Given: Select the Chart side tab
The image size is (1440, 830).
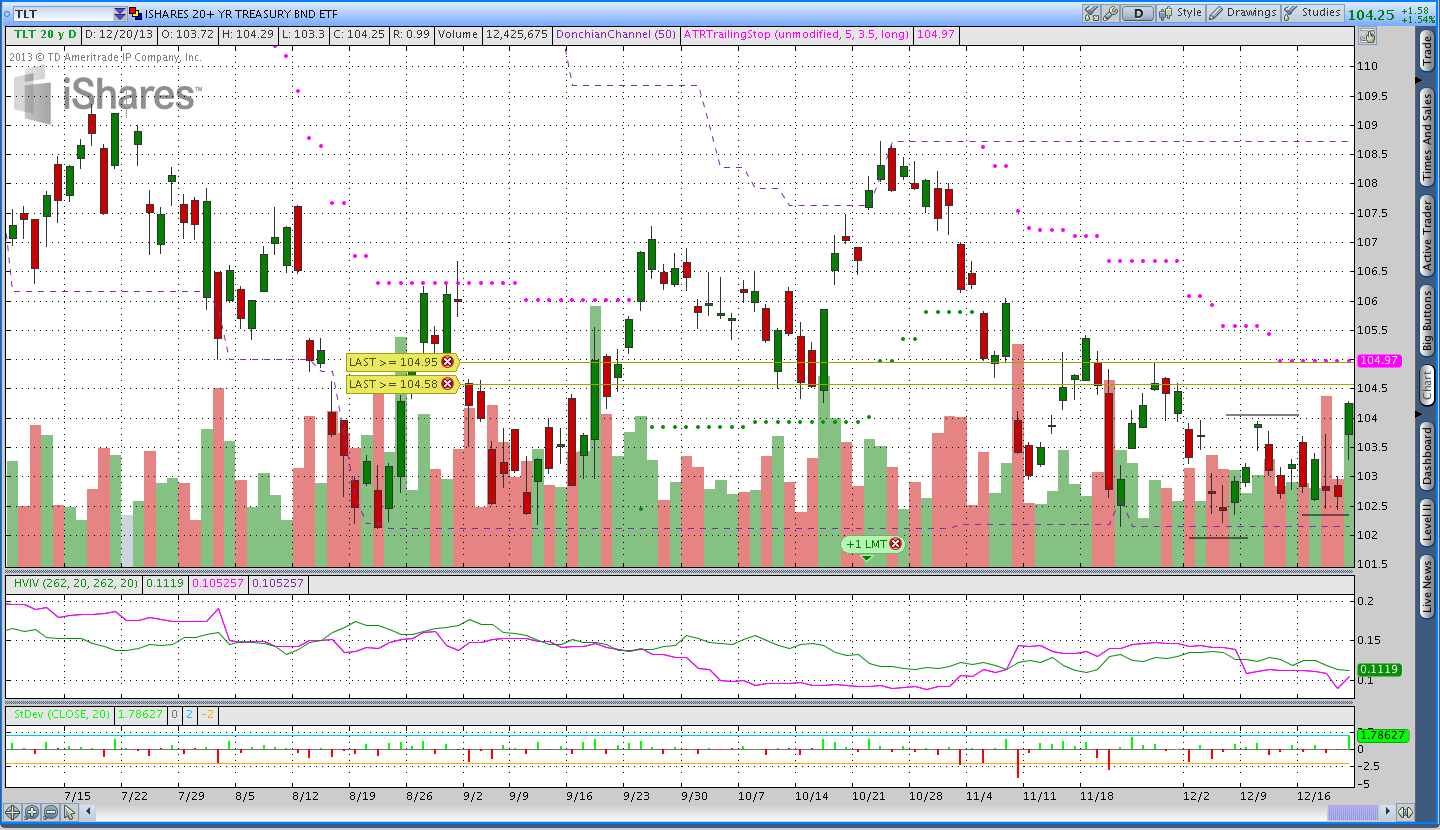Looking at the screenshot, I should click(1427, 386).
